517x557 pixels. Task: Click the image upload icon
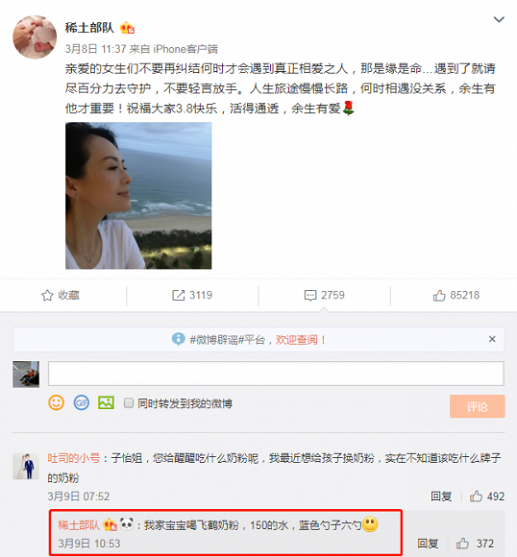106,403
